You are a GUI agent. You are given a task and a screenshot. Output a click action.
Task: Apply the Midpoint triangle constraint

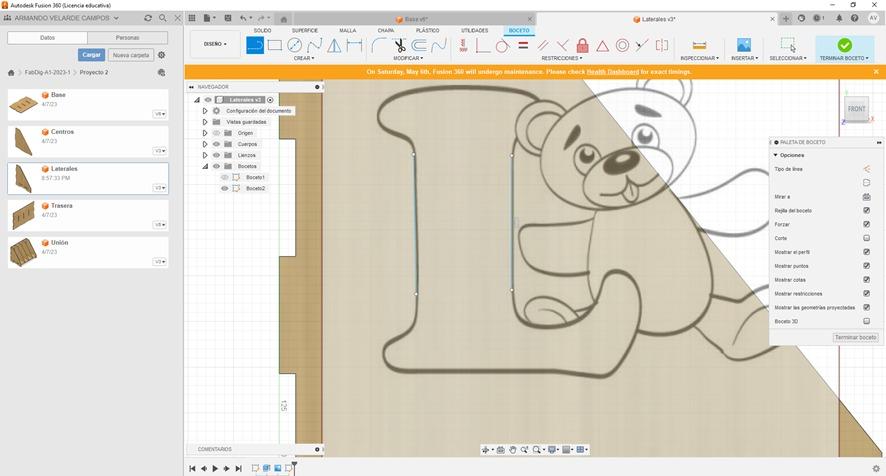602,45
